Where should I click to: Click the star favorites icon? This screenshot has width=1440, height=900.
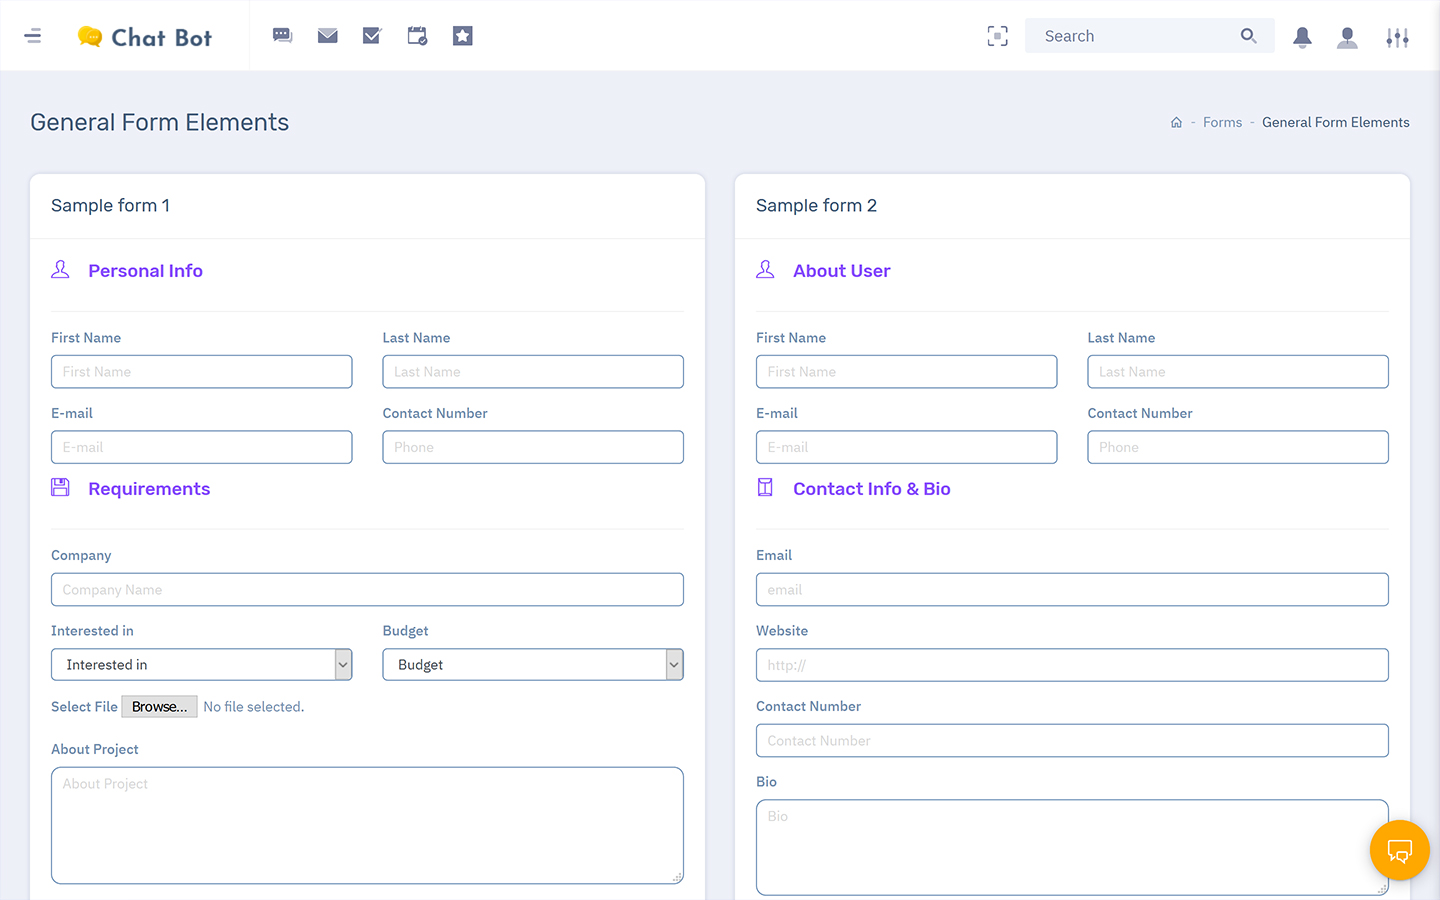(x=462, y=36)
